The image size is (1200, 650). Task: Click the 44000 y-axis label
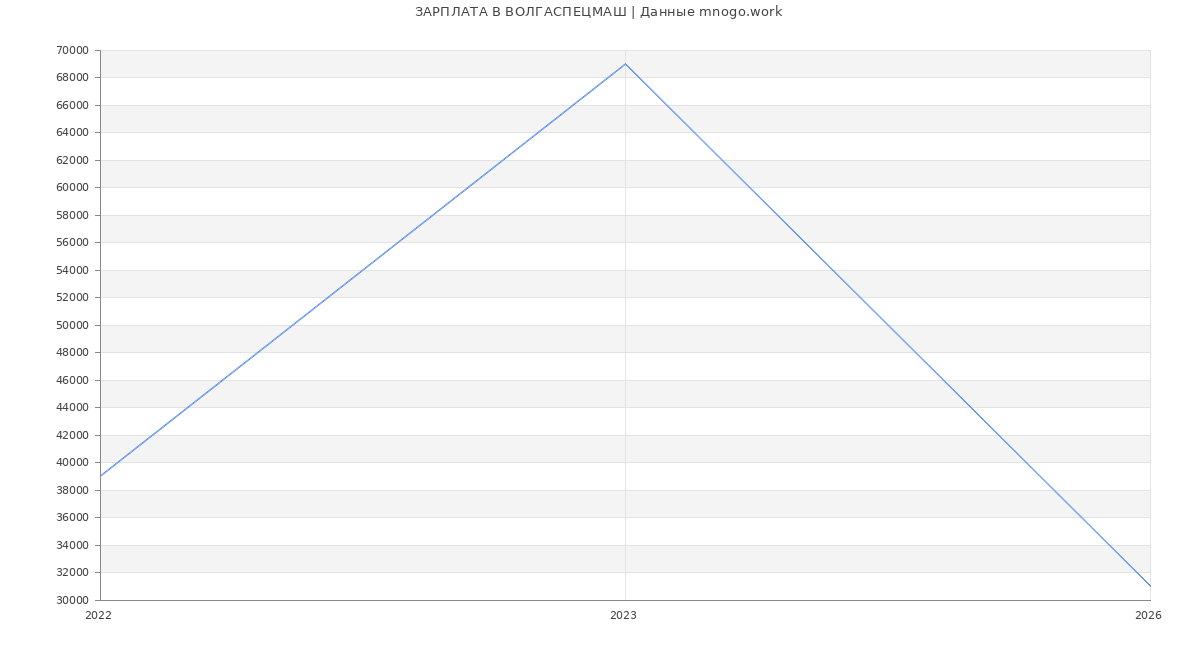(72, 408)
